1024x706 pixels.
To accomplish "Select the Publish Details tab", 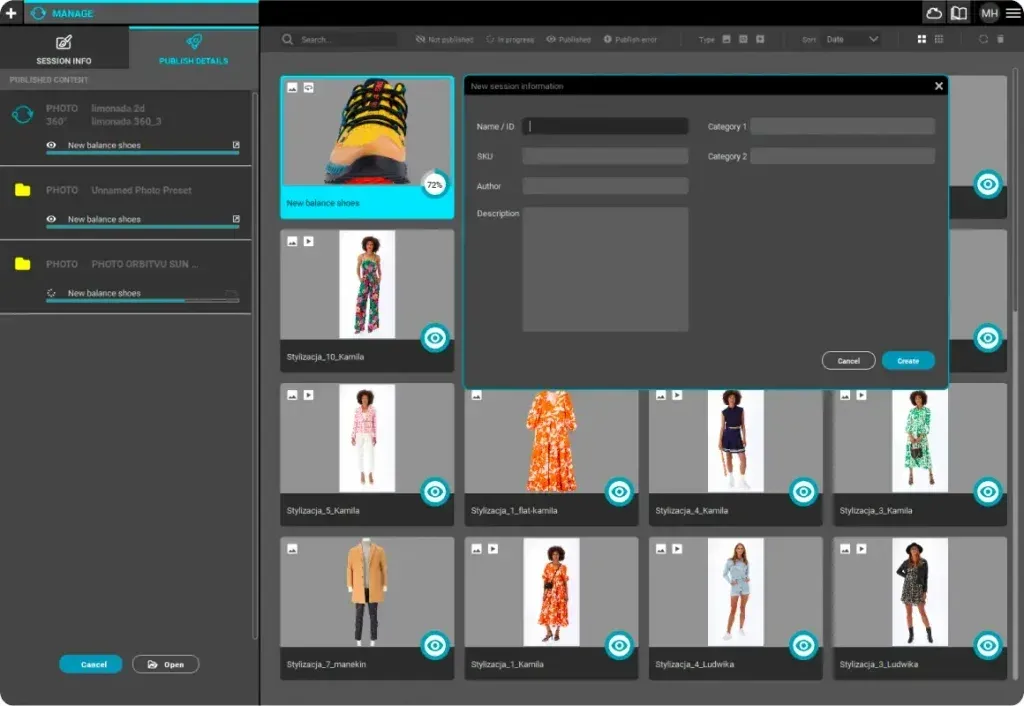I will (x=193, y=48).
